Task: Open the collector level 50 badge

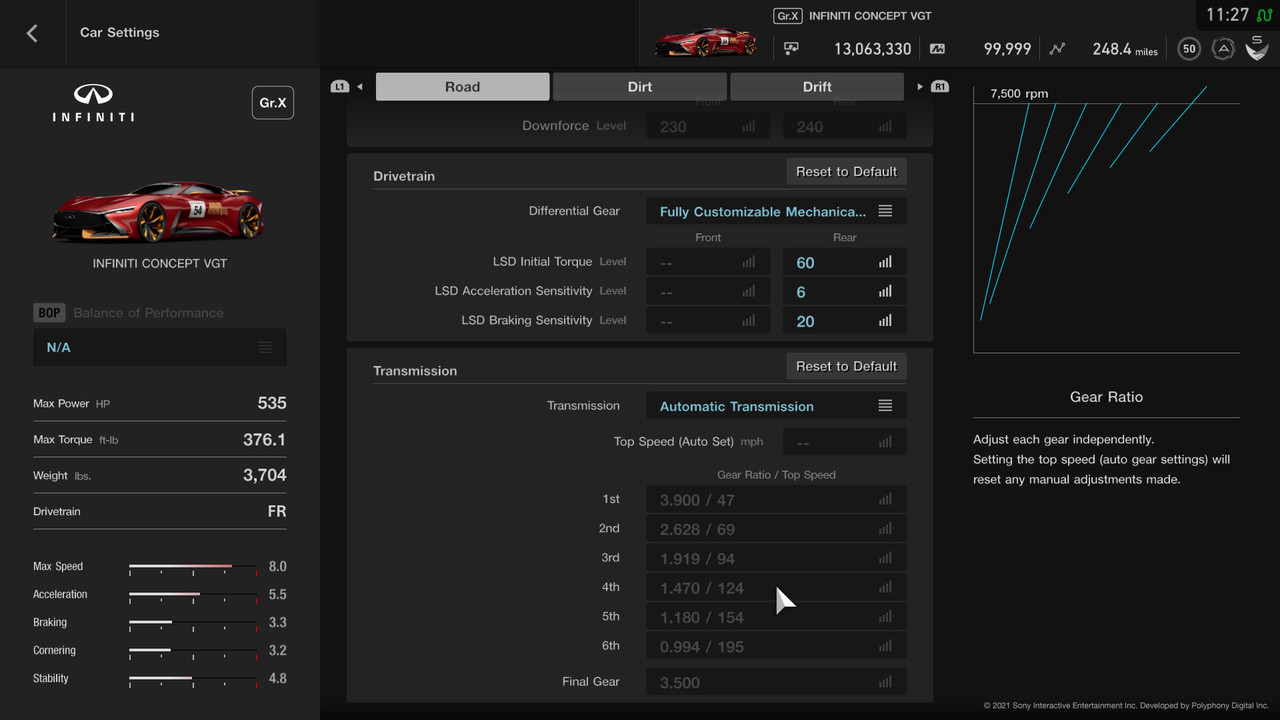Action: pyautogui.click(x=1189, y=48)
